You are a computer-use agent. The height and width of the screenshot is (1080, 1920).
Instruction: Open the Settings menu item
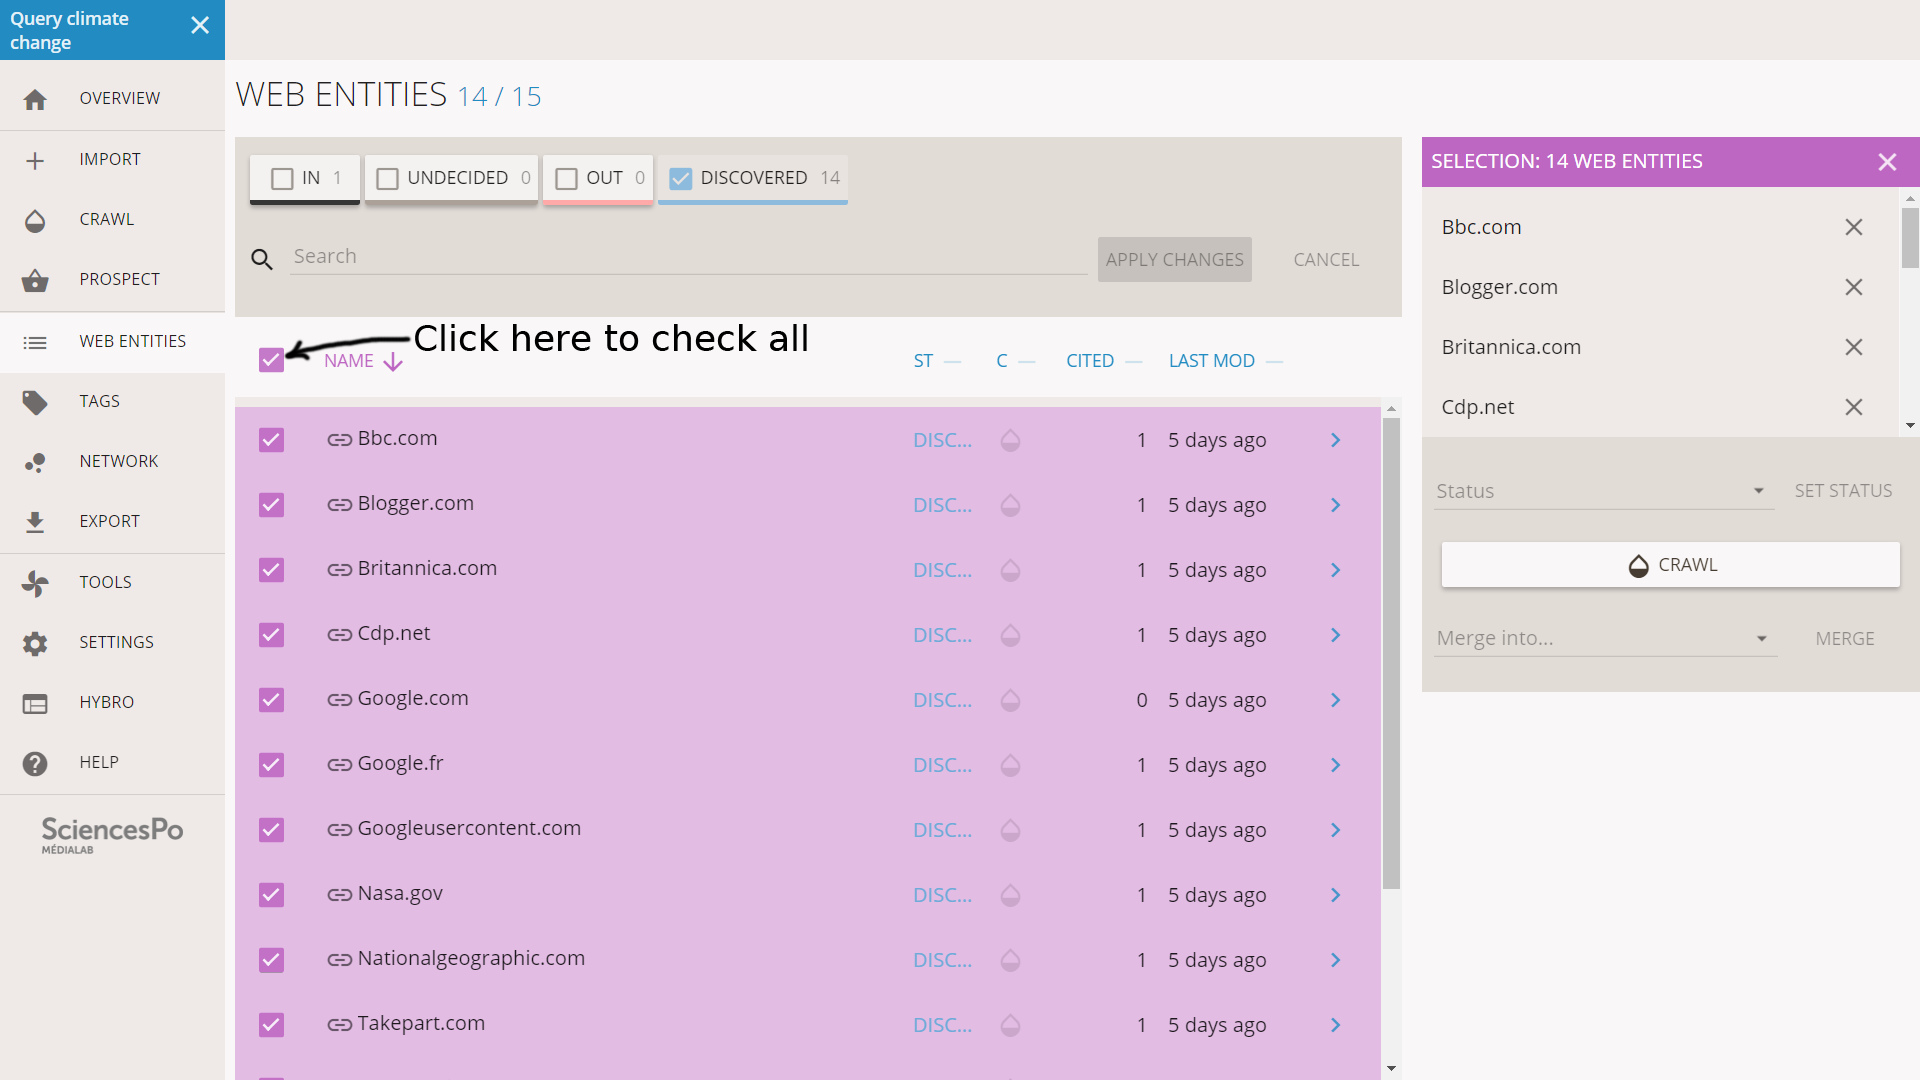coord(112,643)
